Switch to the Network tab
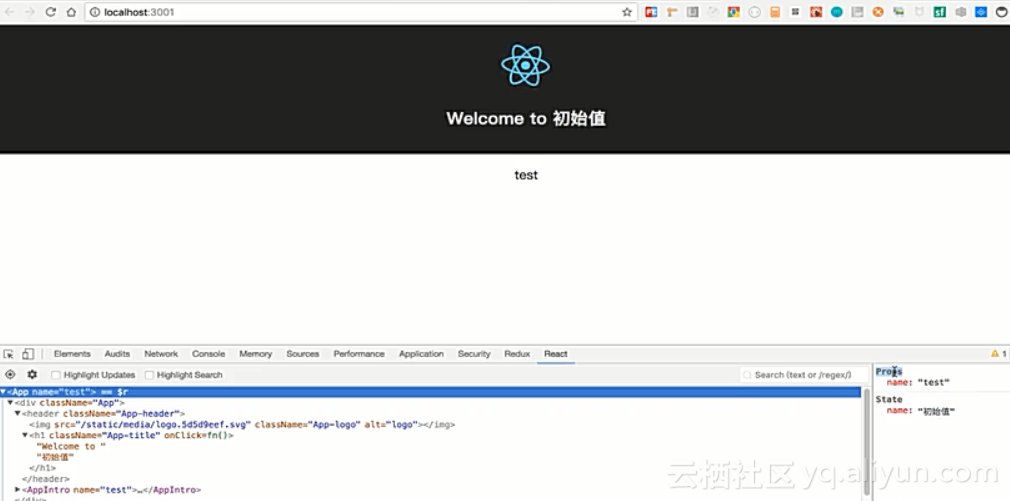The image size is (1010, 501). [161, 354]
